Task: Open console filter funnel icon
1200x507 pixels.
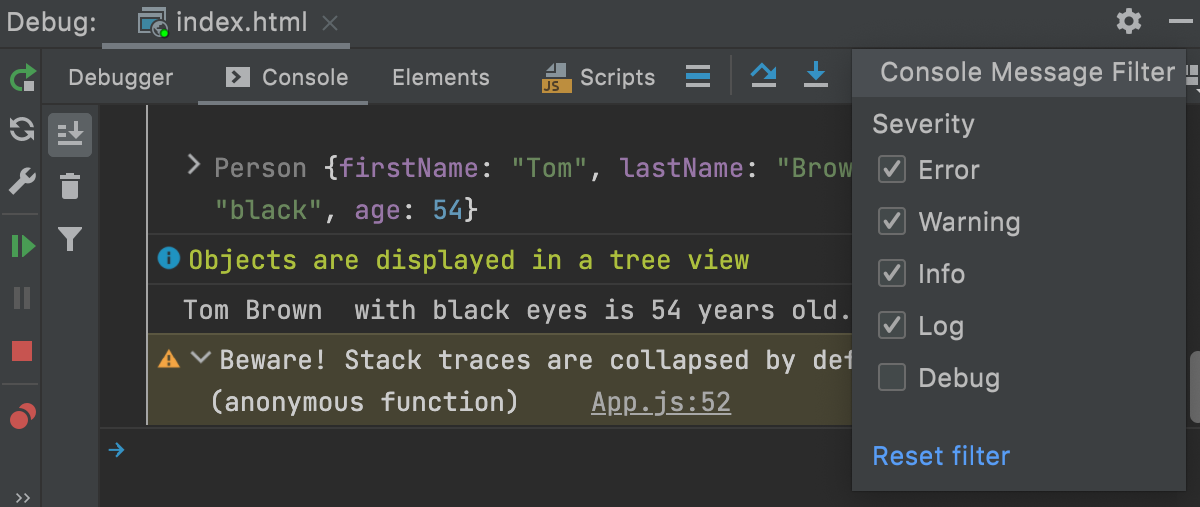Action: click(70, 239)
